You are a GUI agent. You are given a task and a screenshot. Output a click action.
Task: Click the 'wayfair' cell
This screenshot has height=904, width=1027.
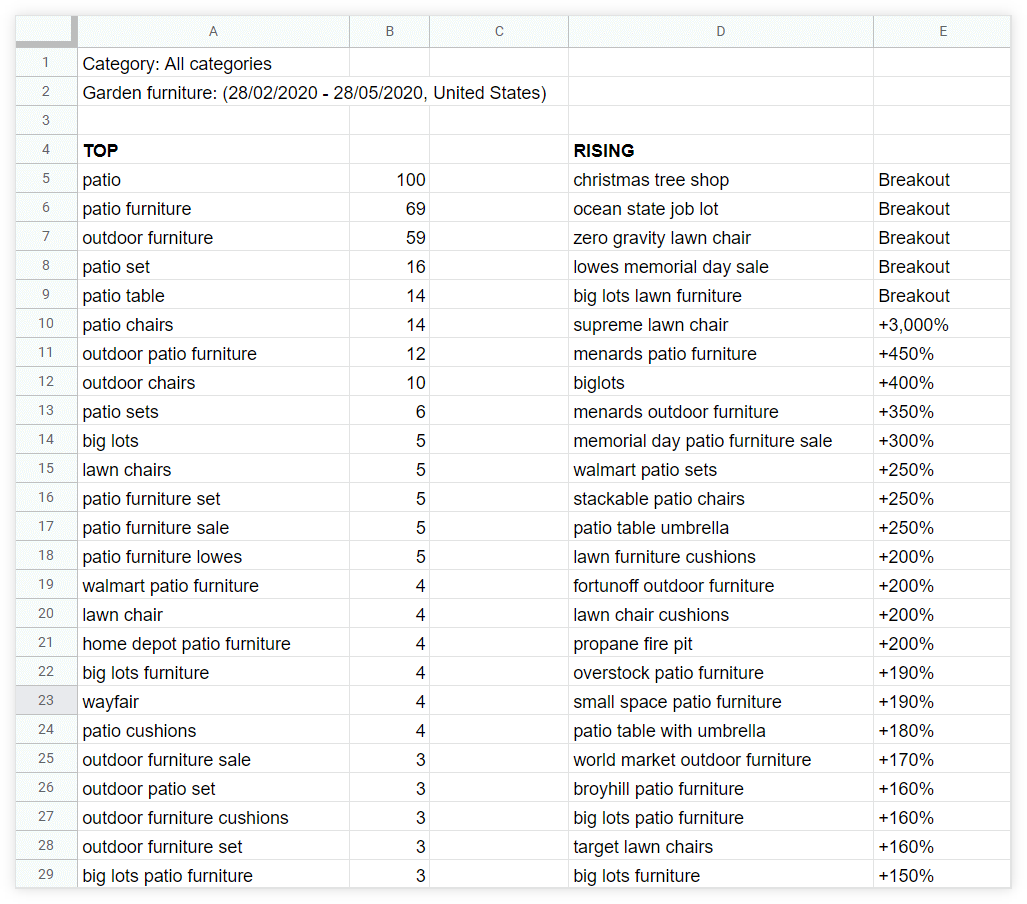click(214, 701)
